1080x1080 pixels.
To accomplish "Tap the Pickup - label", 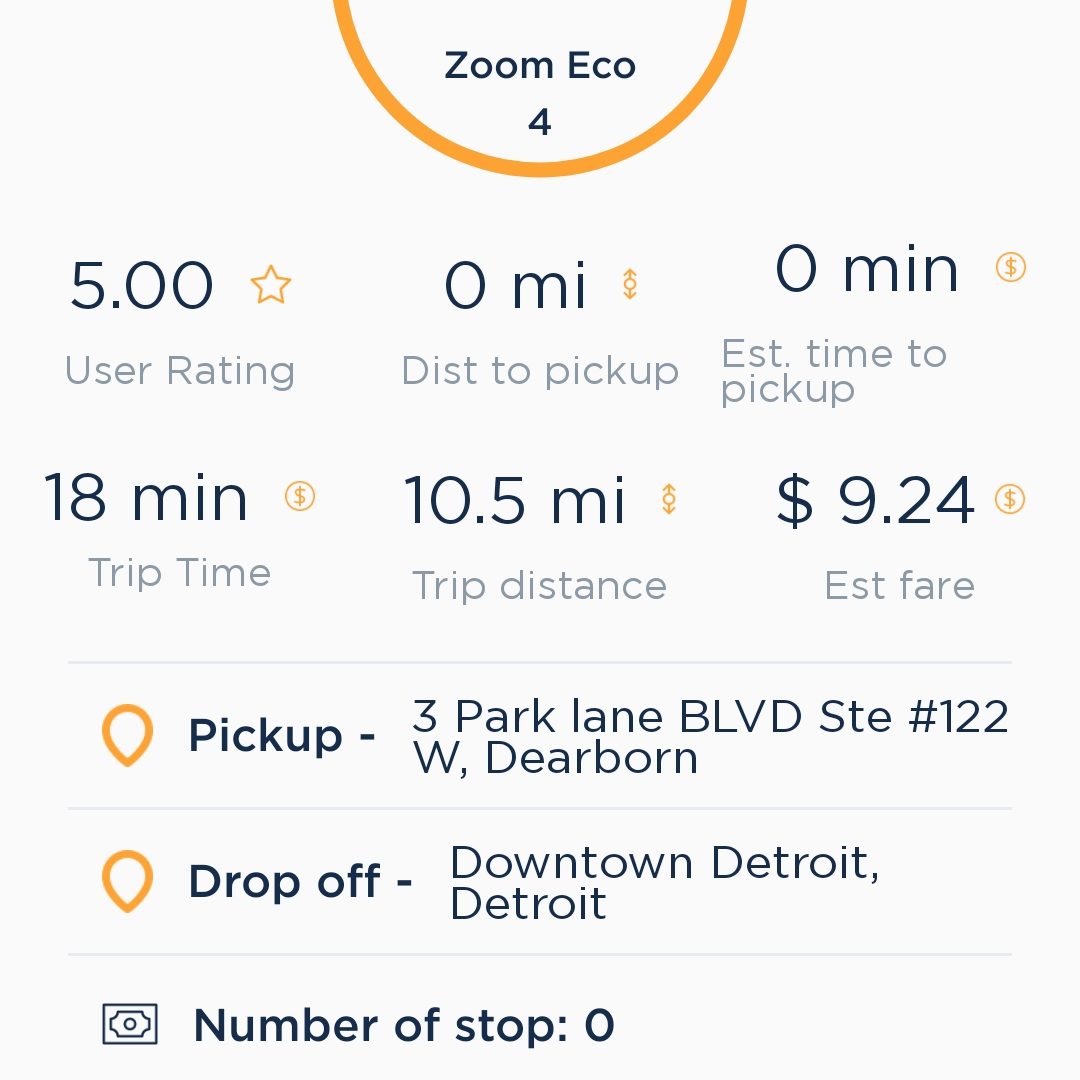I will (x=282, y=735).
